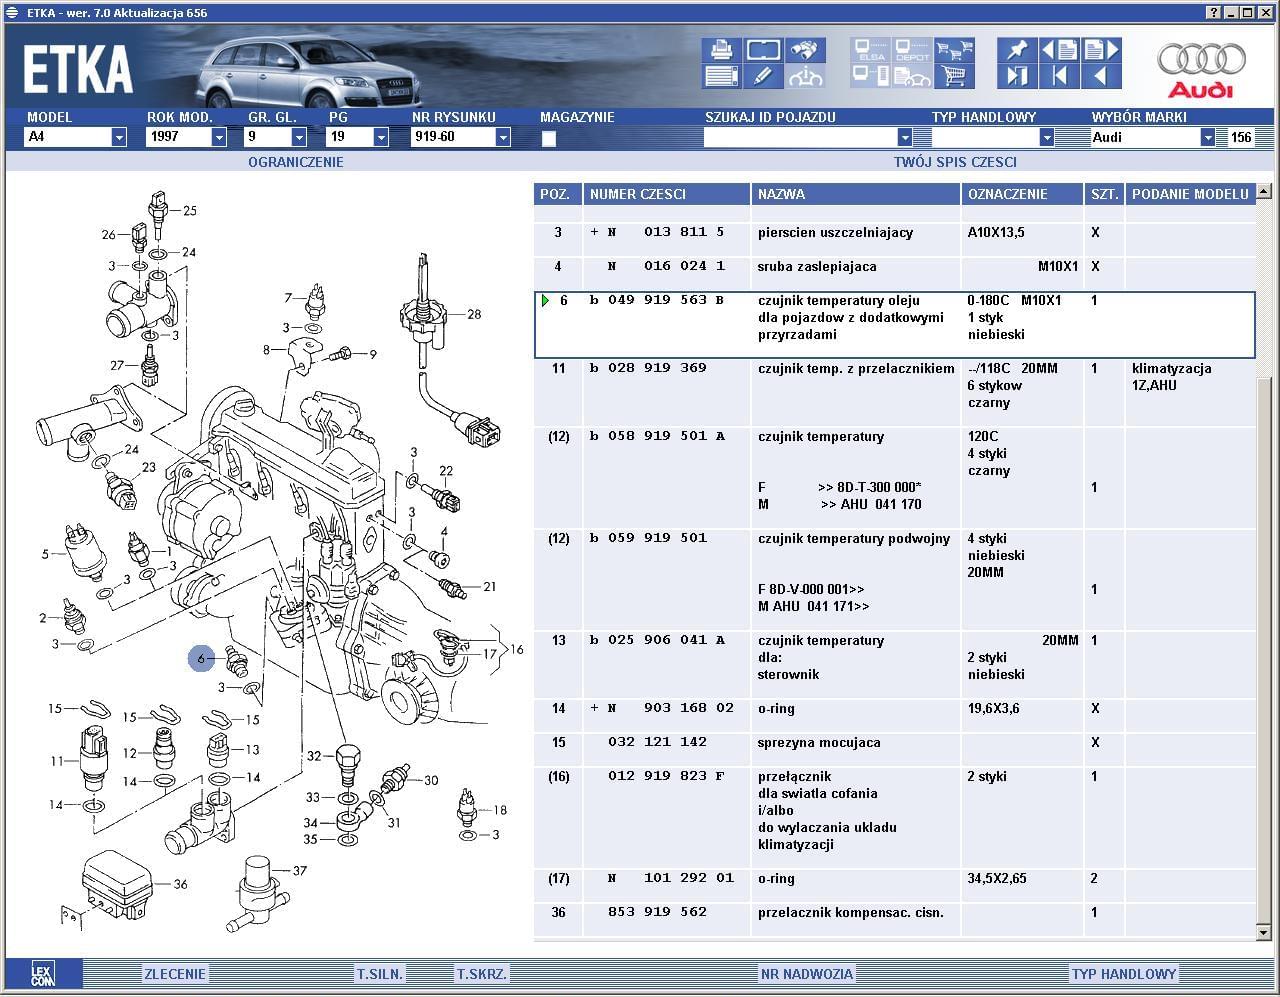Expand the SZUKAJ ID POJAZDU dropdown

pyautogui.click(x=905, y=138)
